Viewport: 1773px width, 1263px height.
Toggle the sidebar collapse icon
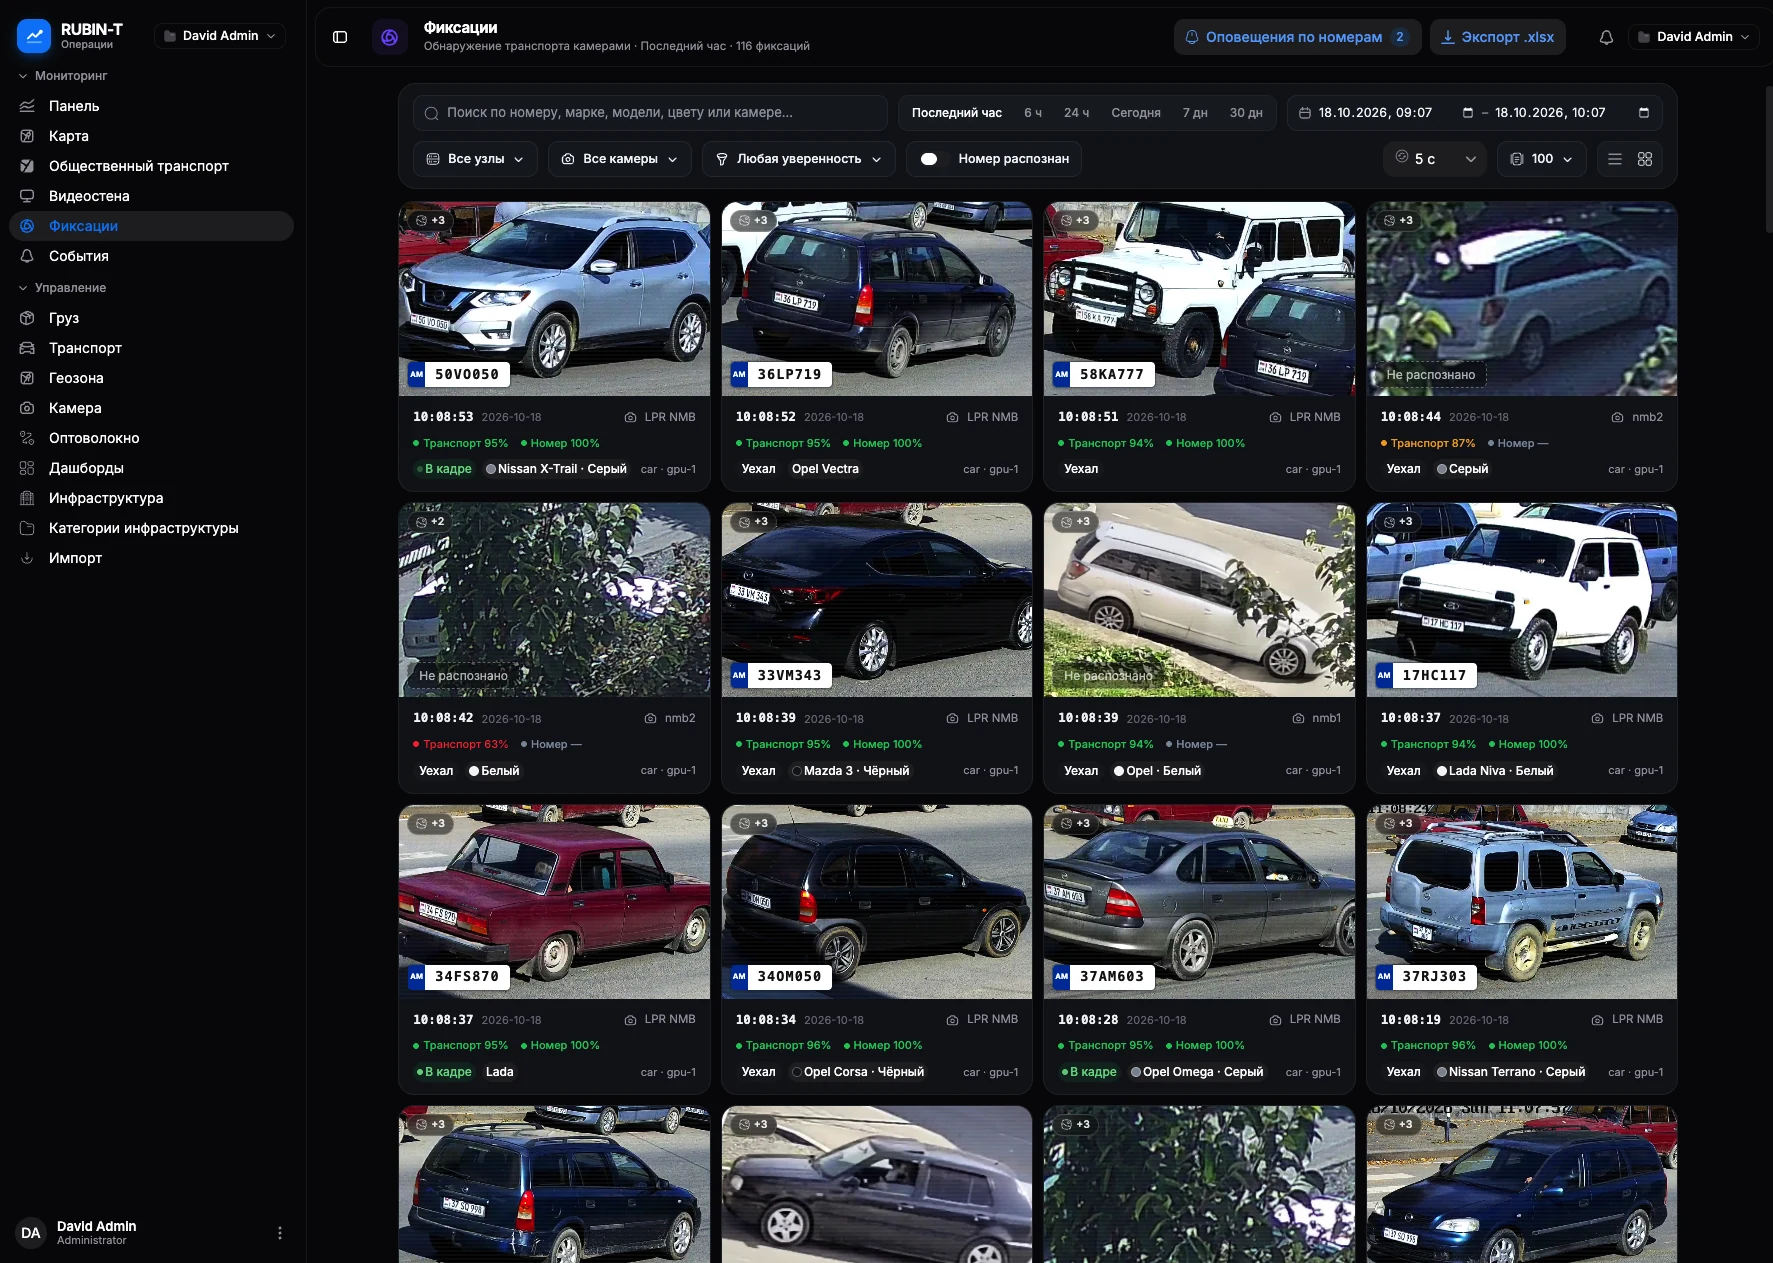coord(340,37)
